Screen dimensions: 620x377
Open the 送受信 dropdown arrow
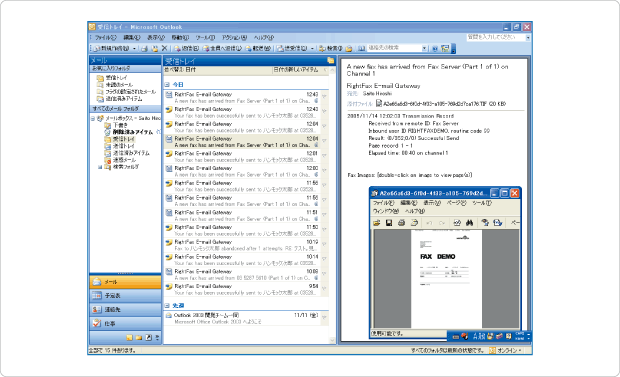tap(312, 48)
